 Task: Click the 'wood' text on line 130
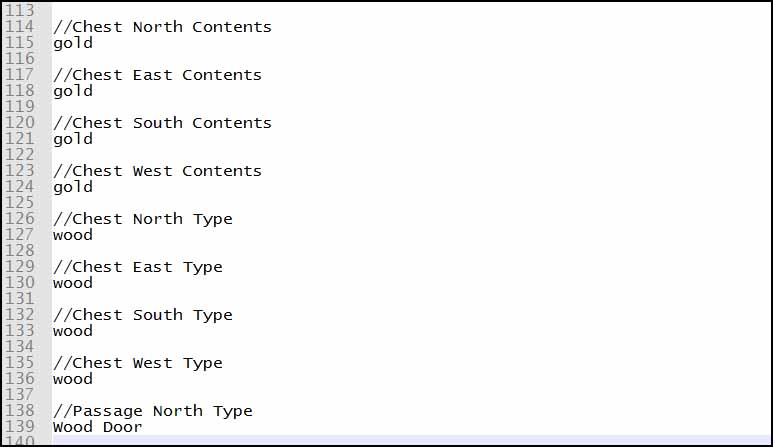(73, 283)
